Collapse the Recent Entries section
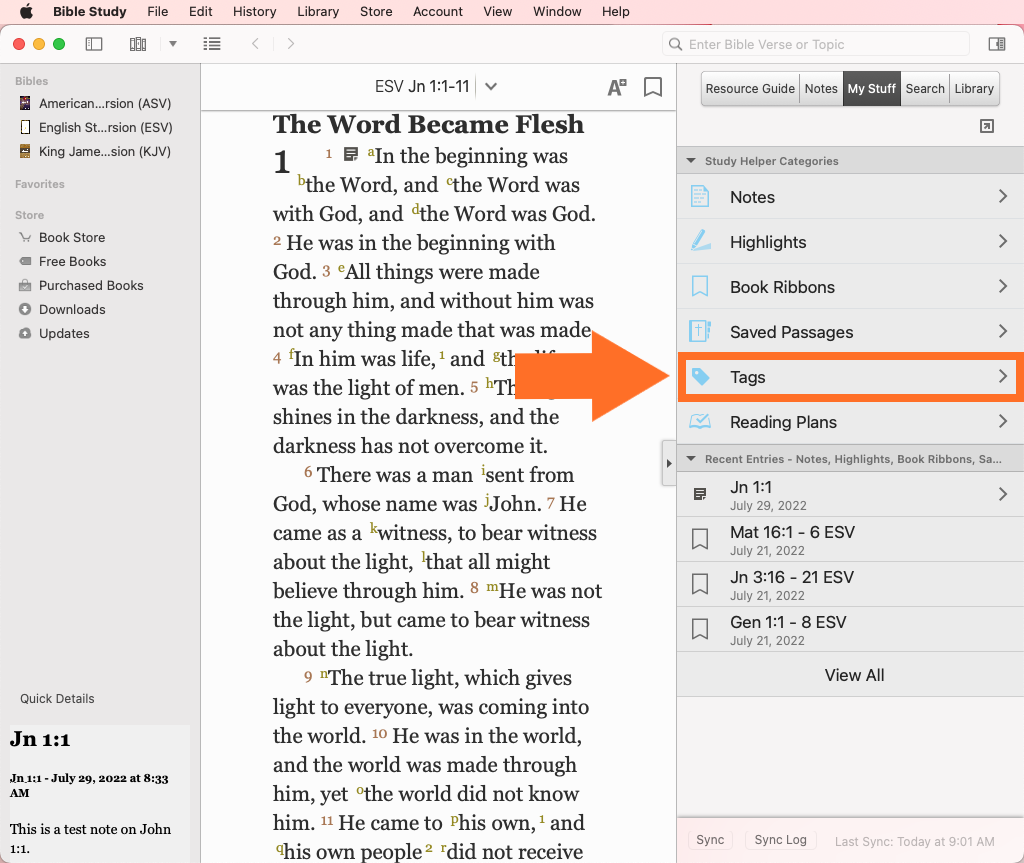1024x863 pixels. pyautogui.click(x=690, y=459)
